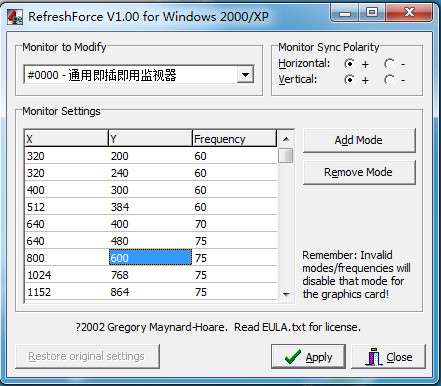441x386 pixels.
Task: Click frequency 75 in the 1024x768 row
Action: point(235,275)
